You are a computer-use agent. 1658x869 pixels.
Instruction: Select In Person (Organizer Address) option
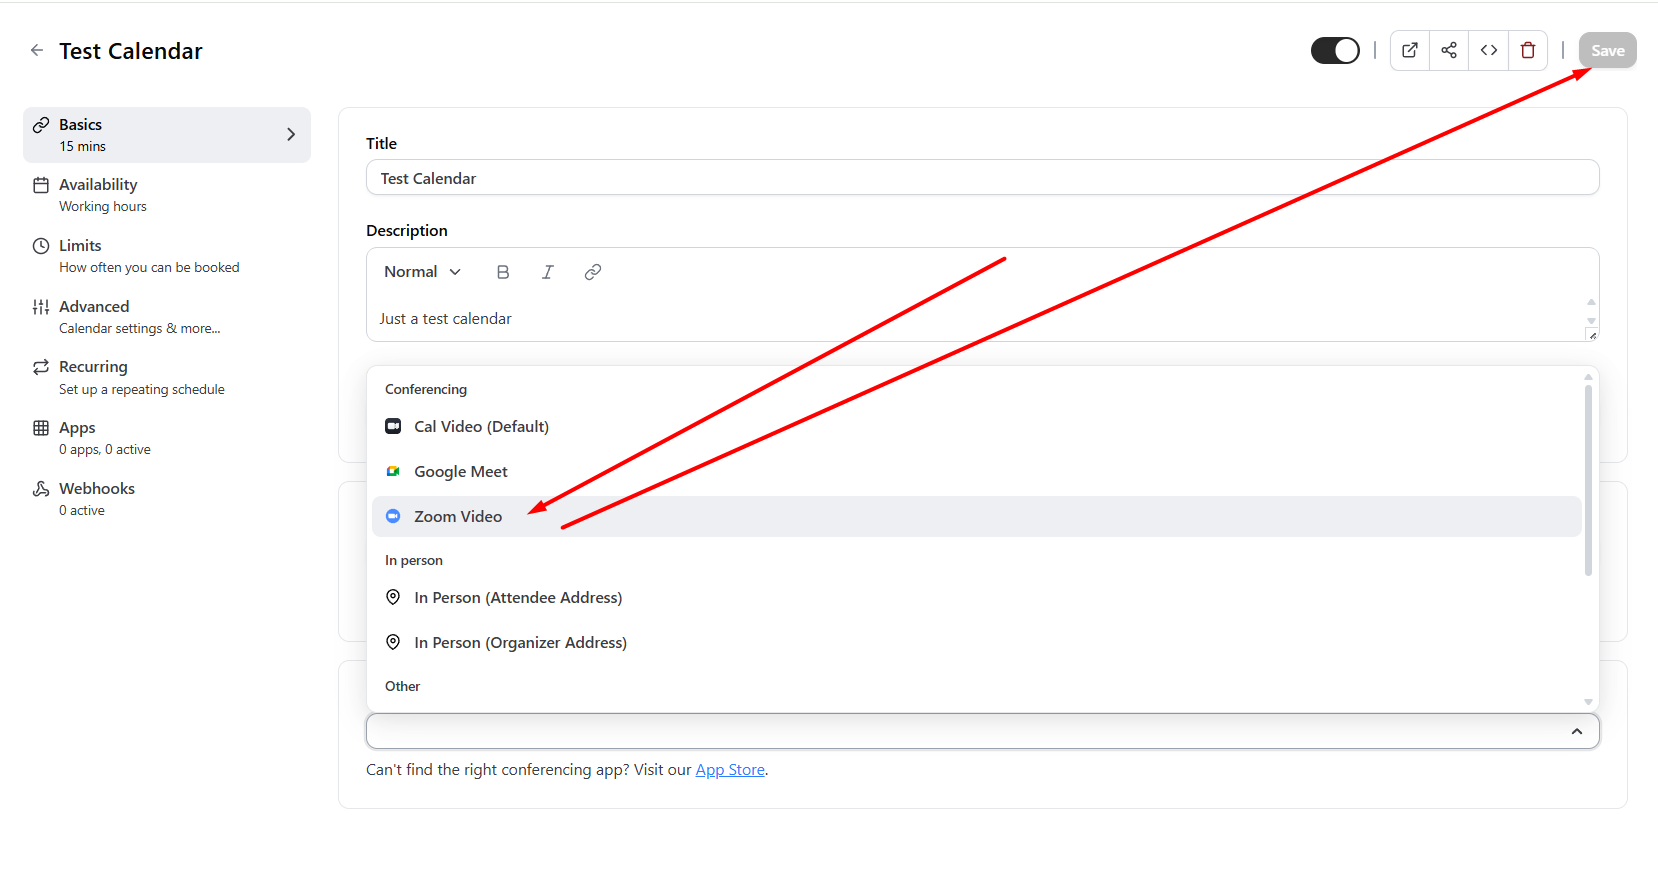click(977, 643)
